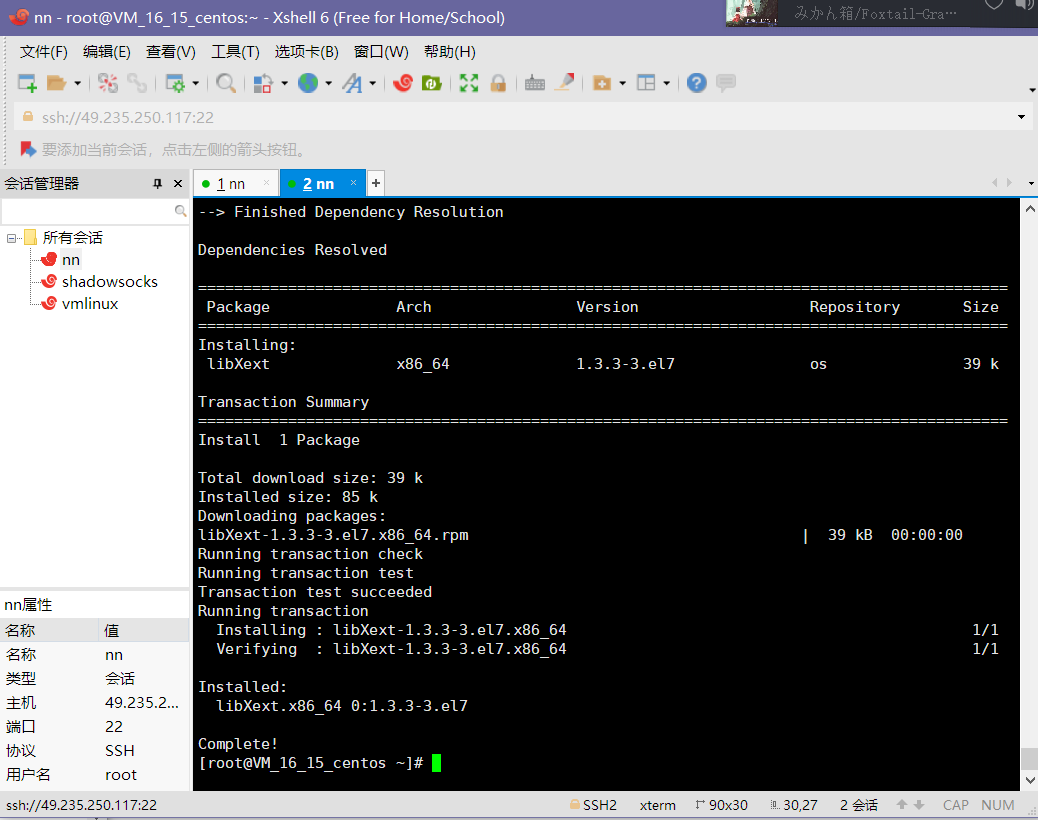Click the 值 column header
The width and height of the screenshot is (1038, 820).
tap(144, 630)
